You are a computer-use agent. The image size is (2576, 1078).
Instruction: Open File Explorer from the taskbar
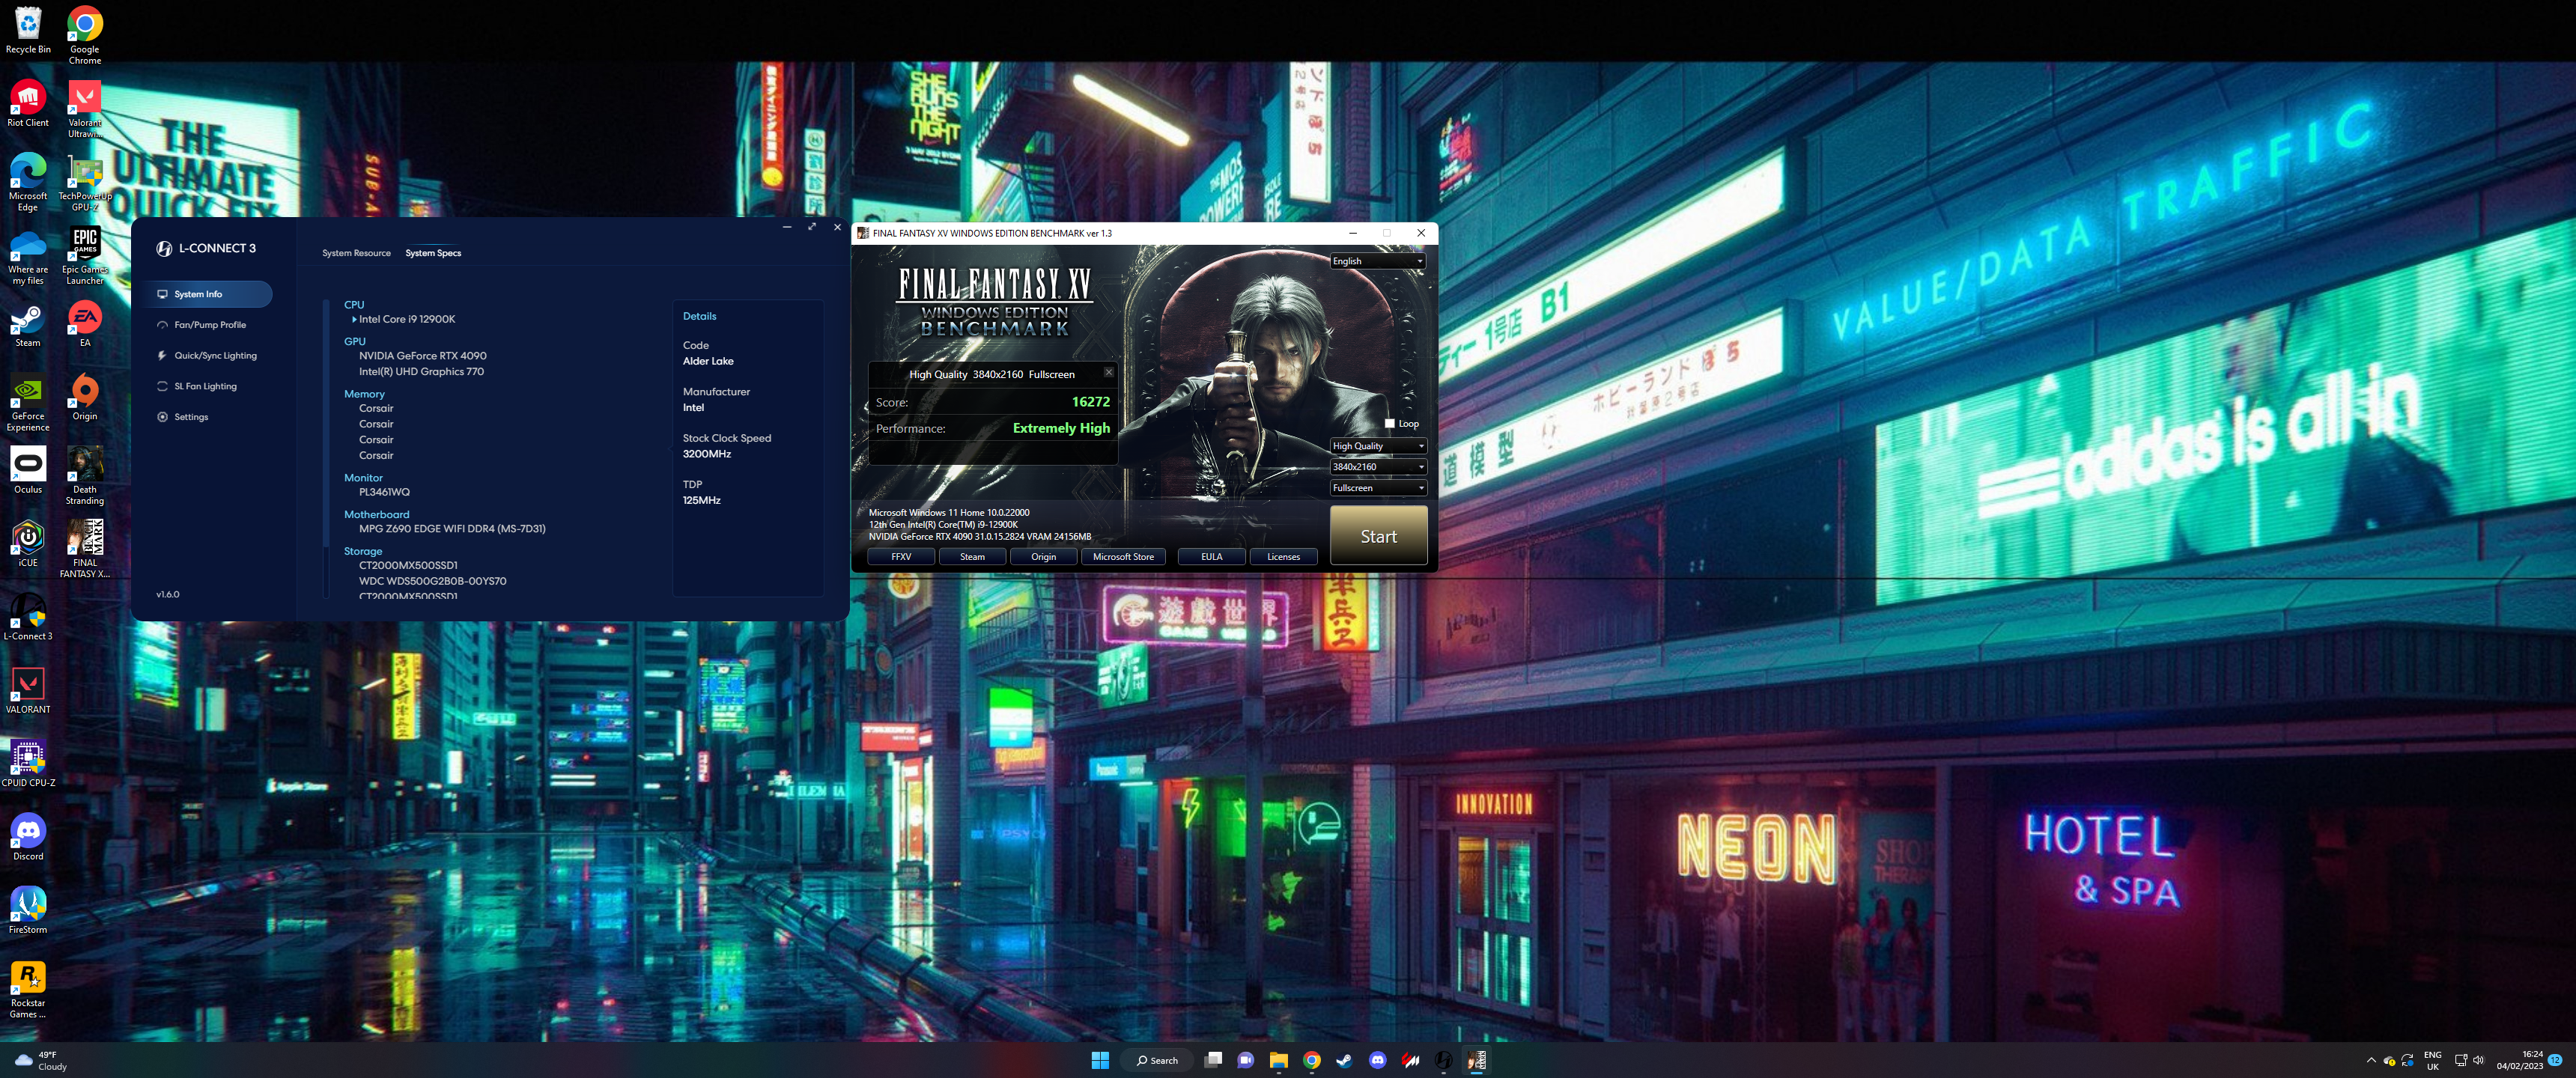1278,1060
